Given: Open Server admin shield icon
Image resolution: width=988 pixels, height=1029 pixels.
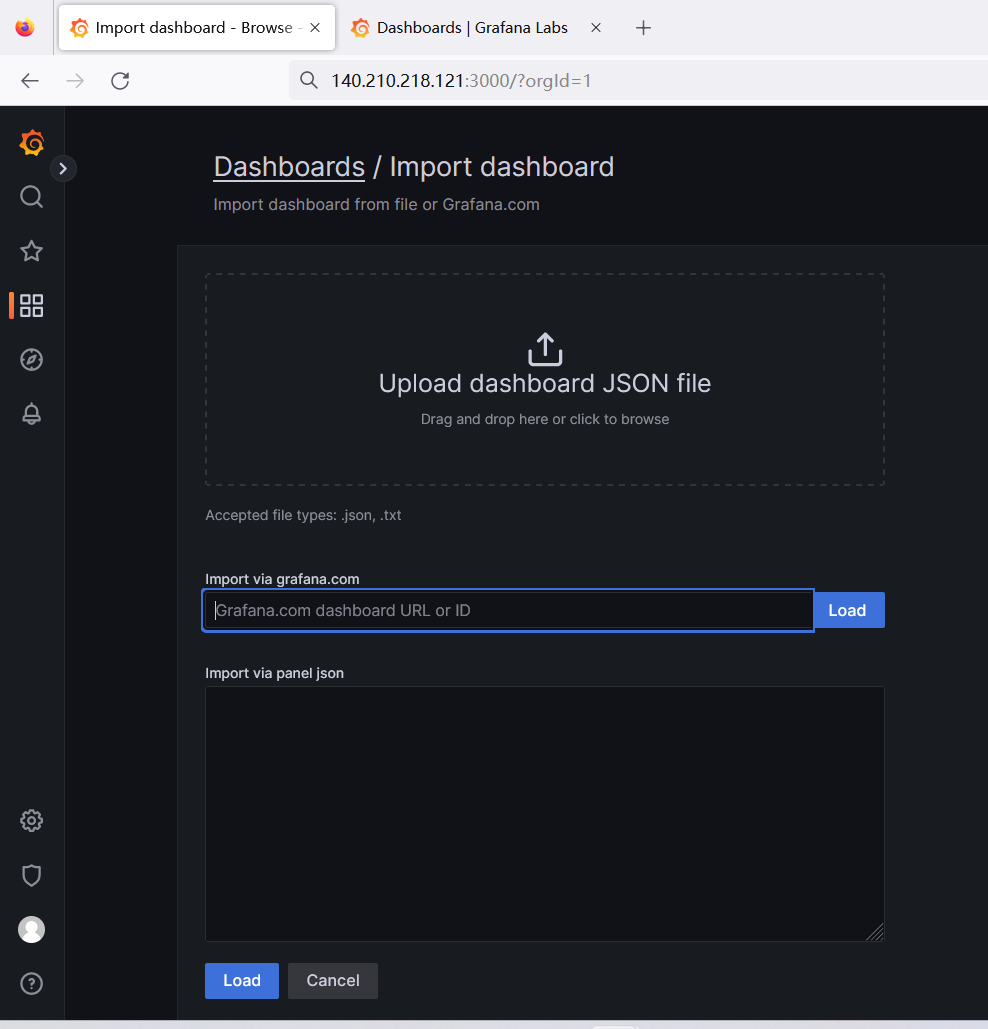Looking at the screenshot, I should (x=31, y=875).
